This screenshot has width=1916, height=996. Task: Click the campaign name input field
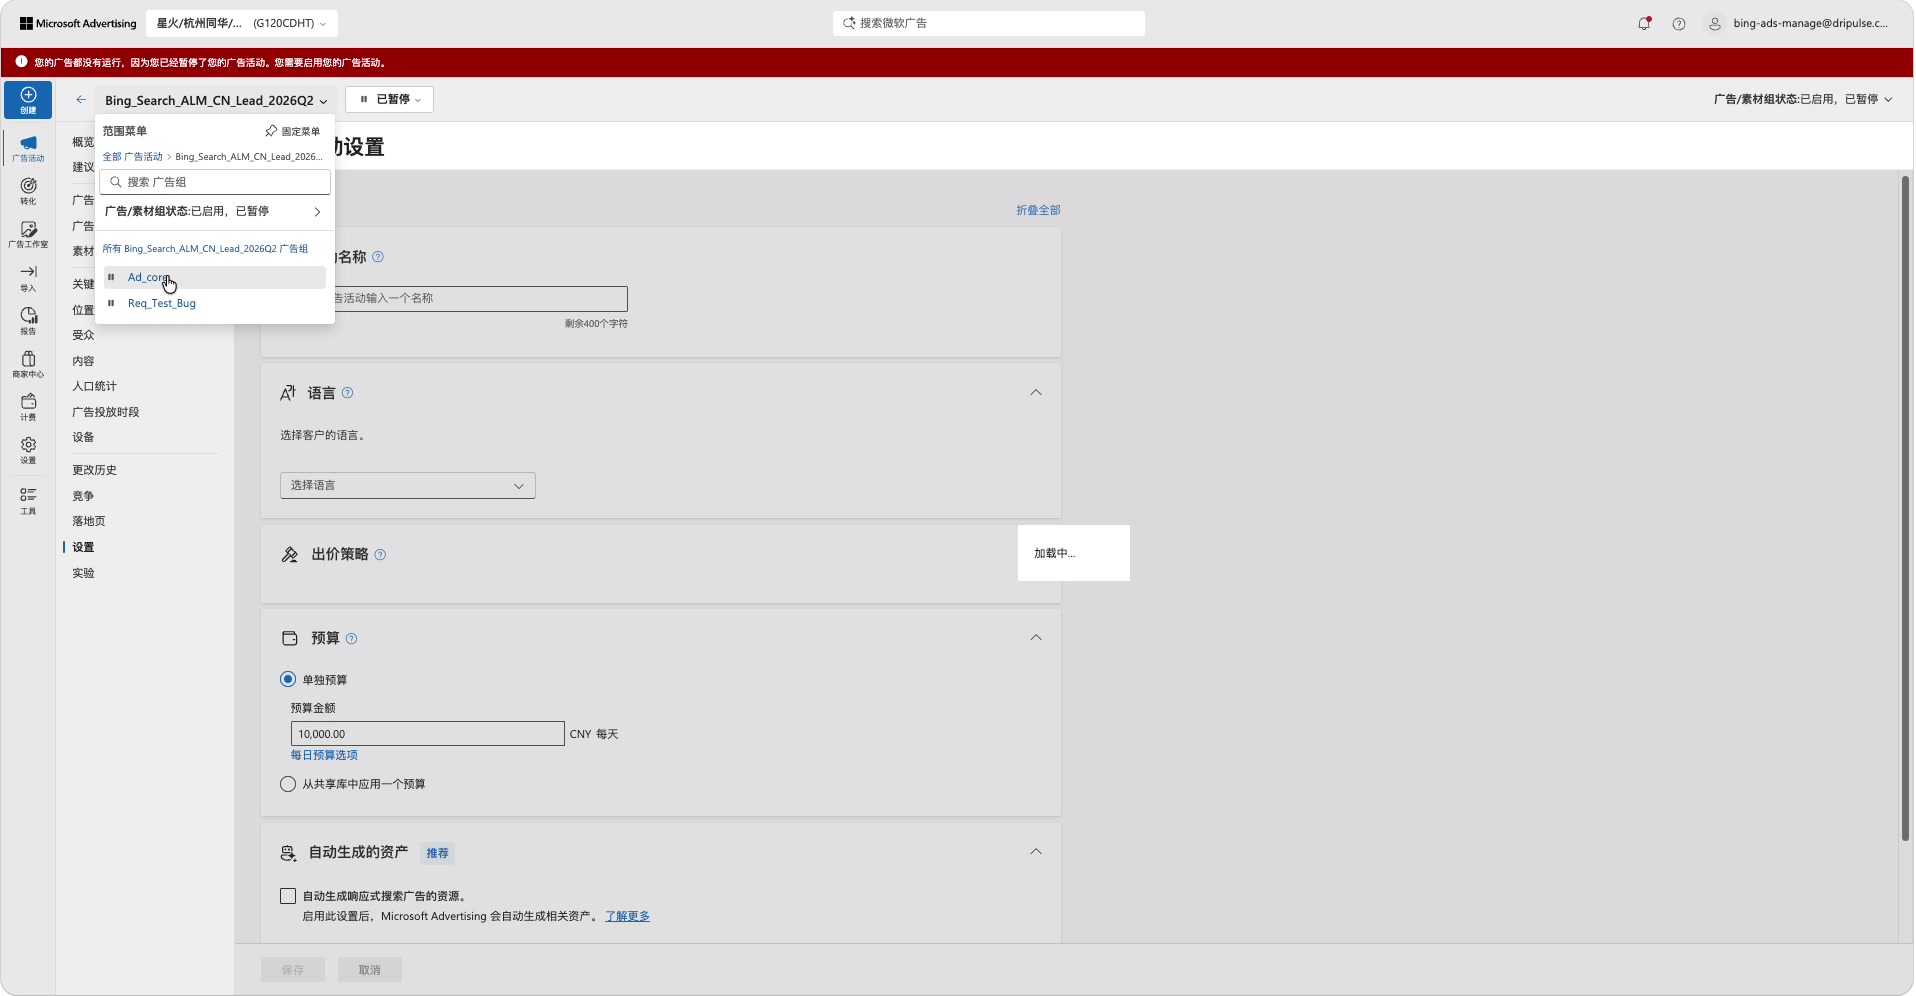tap(480, 298)
